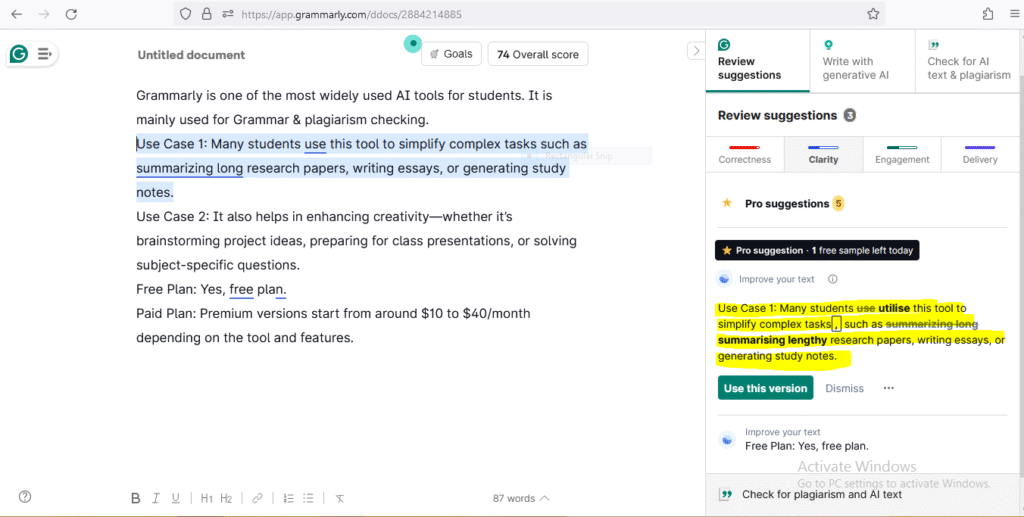The height and width of the screenshot is (517, 1024).
Task: Click the 'Pro suggestions' heading
Action: [x=787, y=204]
